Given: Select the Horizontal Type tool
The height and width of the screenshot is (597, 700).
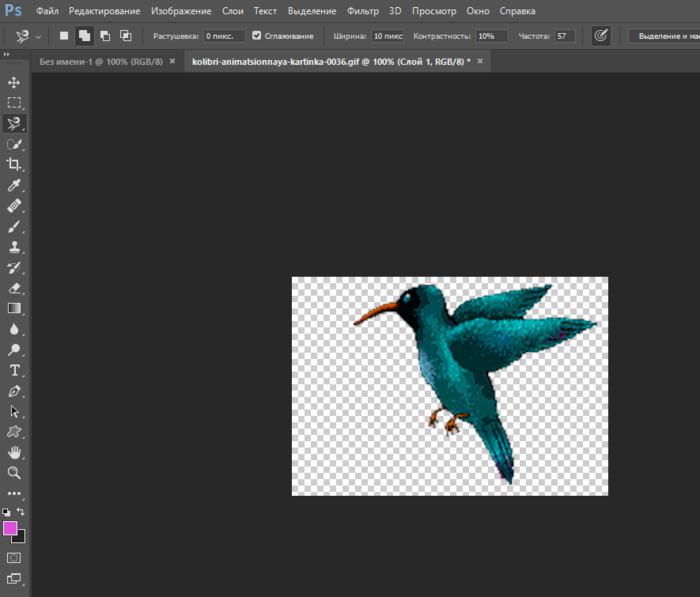Looking at the screenshot, I should (14, 371).
